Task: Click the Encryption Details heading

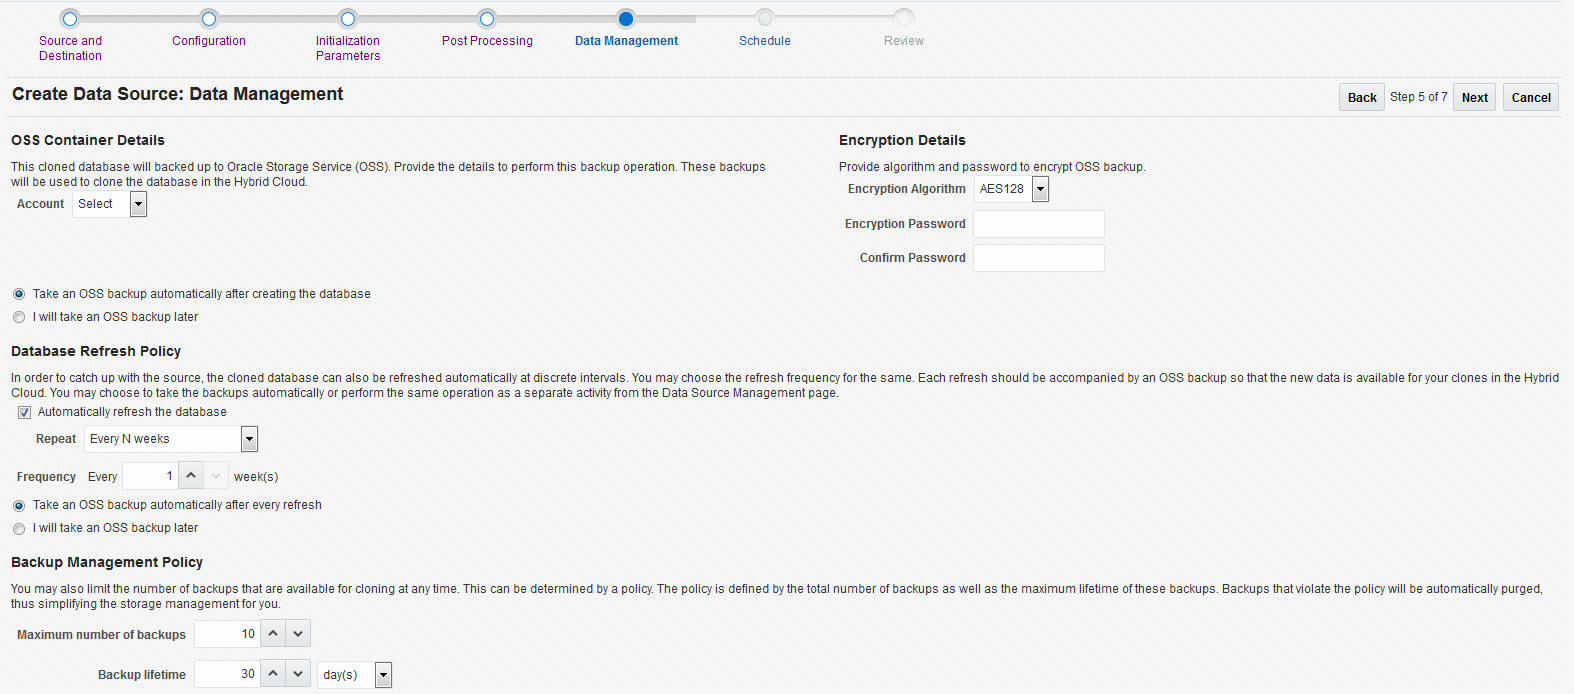Action: coord(902,140)
